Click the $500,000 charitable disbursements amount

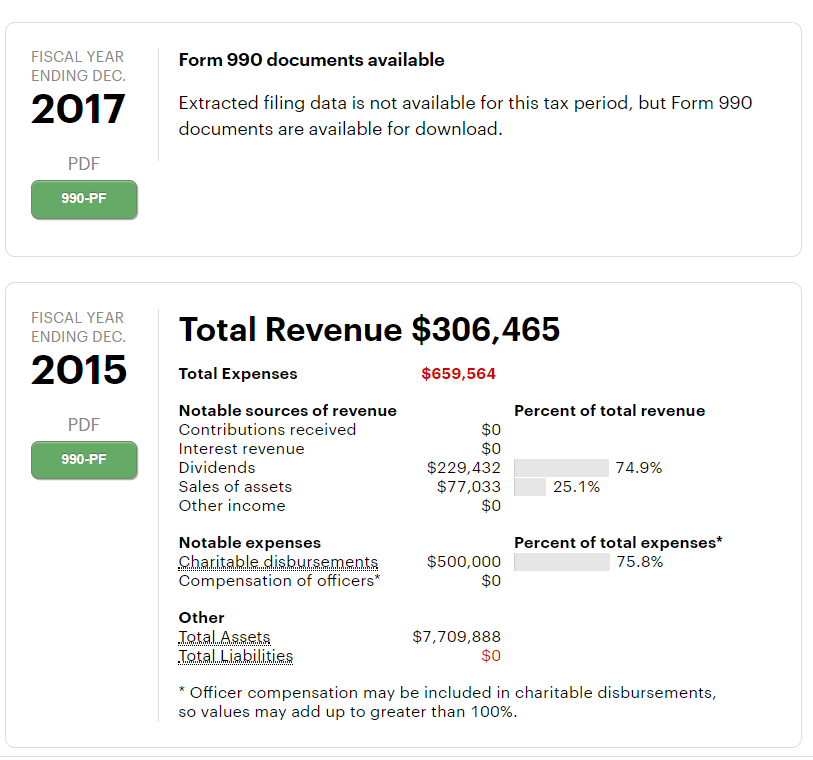(464, 561)
